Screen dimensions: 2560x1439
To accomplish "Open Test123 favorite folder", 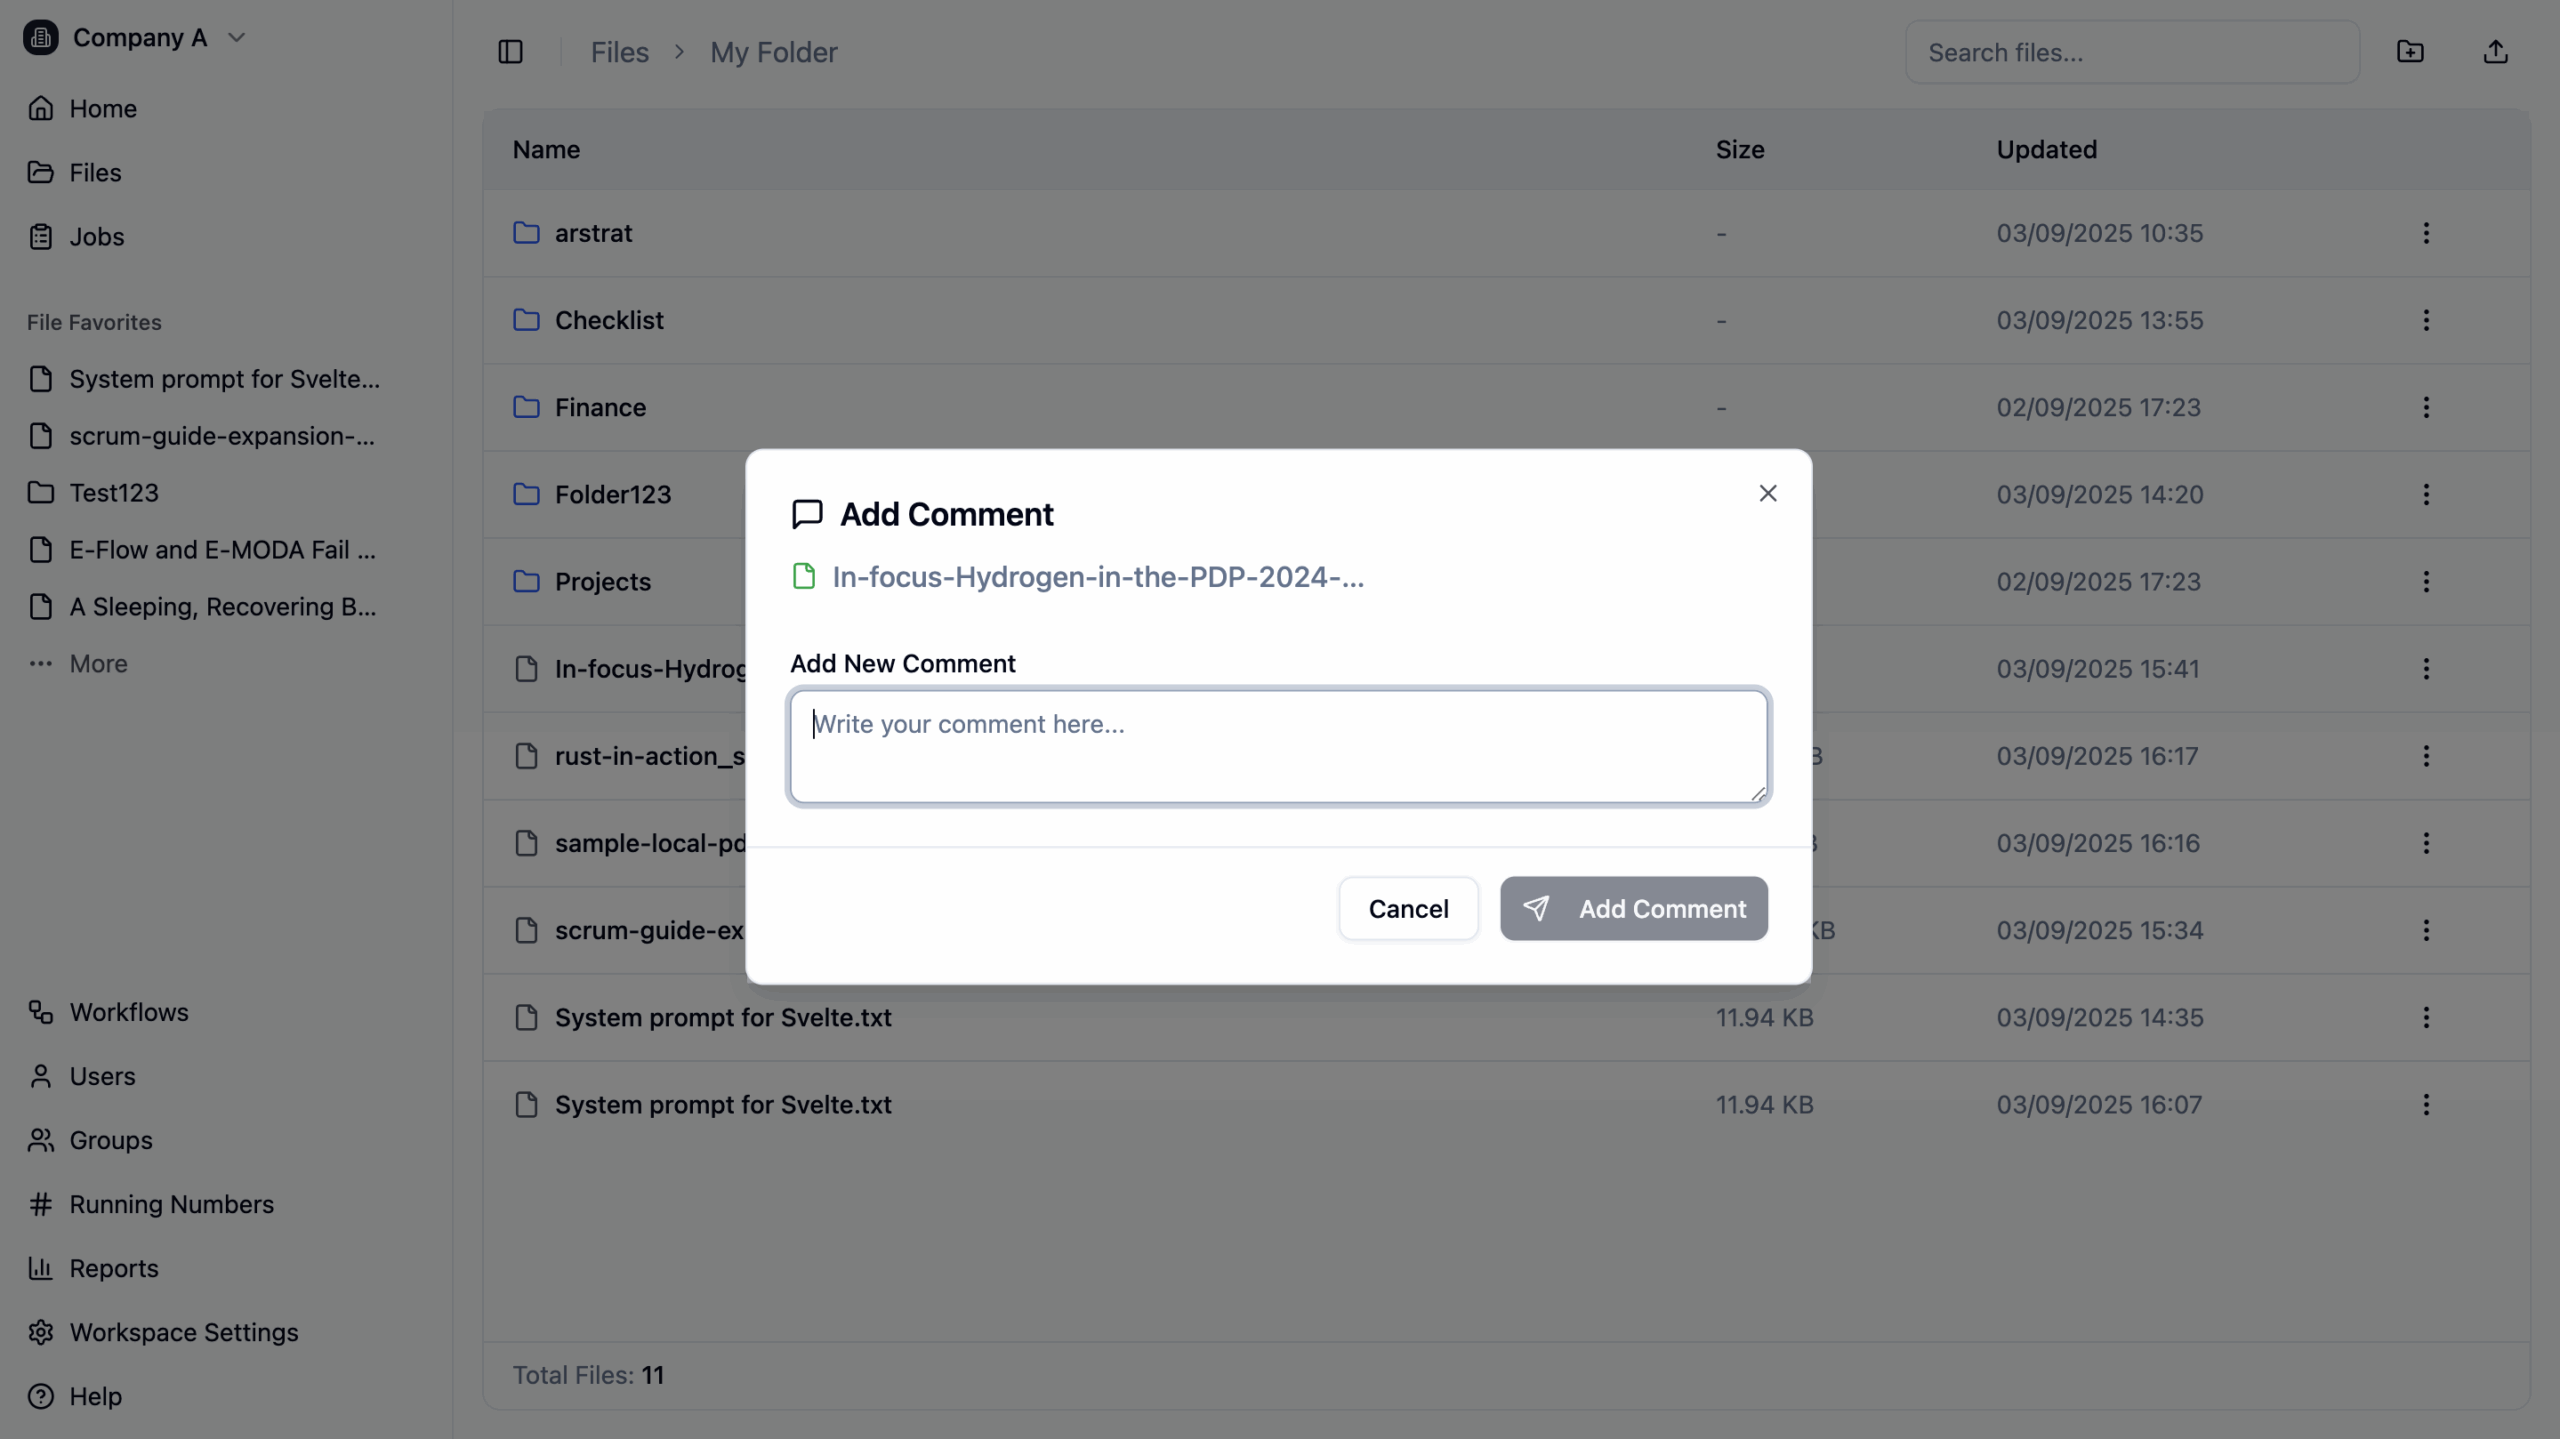I will pyautogui.click(x=113, y=493).
